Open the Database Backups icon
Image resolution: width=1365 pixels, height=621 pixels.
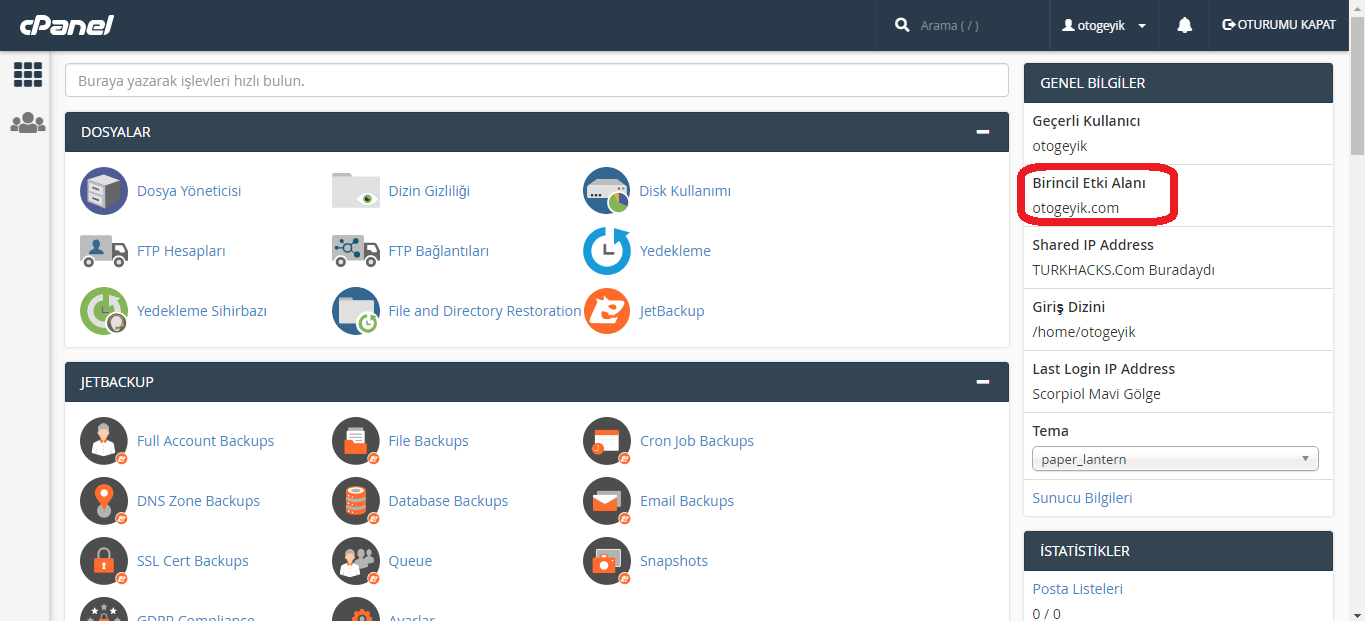[356, 501]
